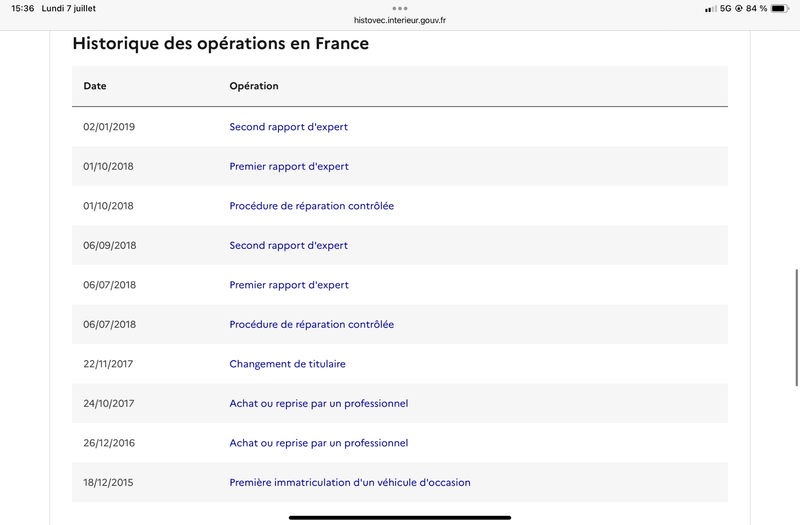
Task: Tap the 5G network indicator
Action: point(725,9)
